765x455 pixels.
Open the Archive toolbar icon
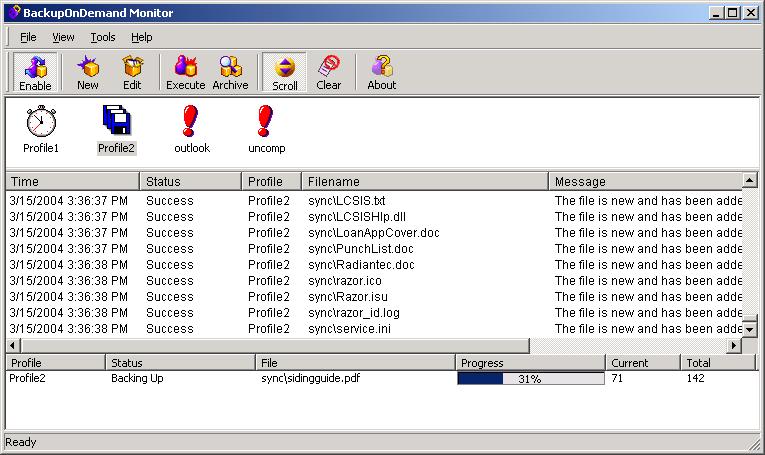coord(230,73)
